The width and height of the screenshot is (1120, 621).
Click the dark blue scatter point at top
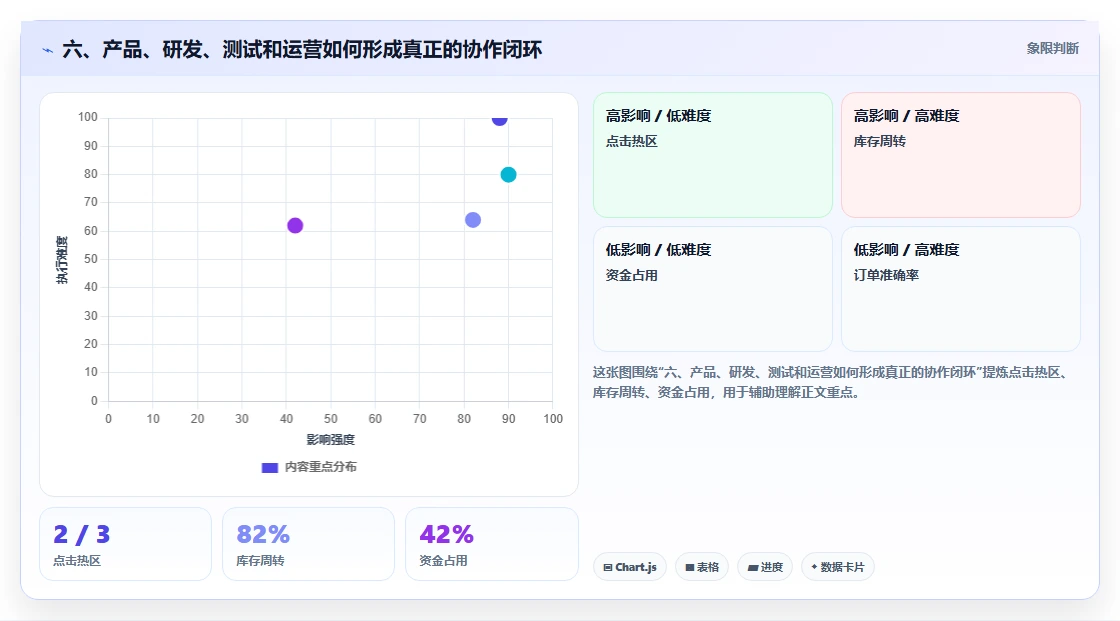499,119
